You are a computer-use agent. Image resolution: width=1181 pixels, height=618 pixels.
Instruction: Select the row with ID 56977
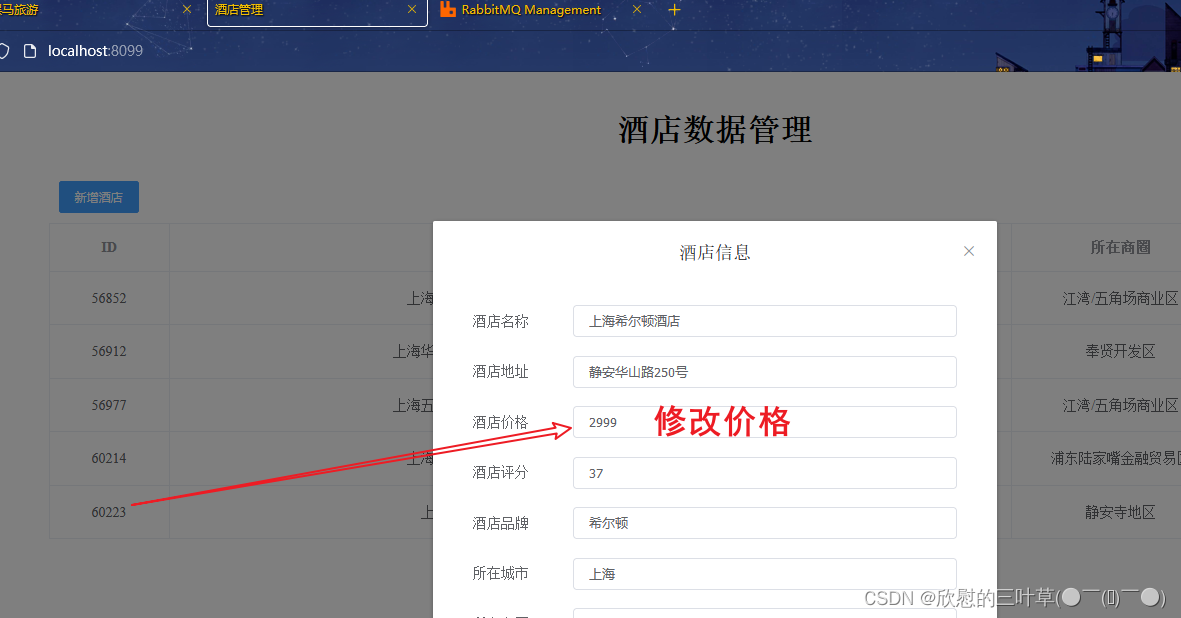point(109,405)
